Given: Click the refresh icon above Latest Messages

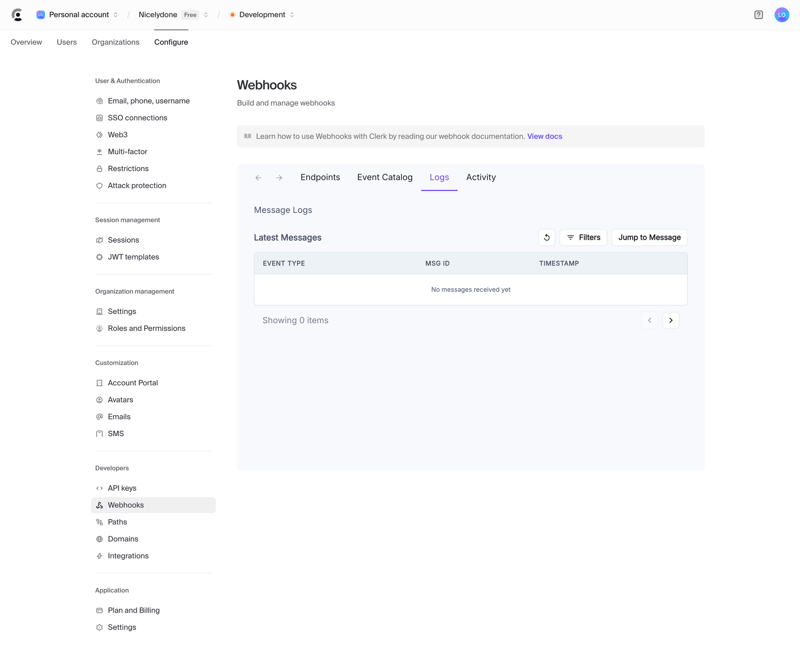Looking at the screenshot, I should [546, 237].
